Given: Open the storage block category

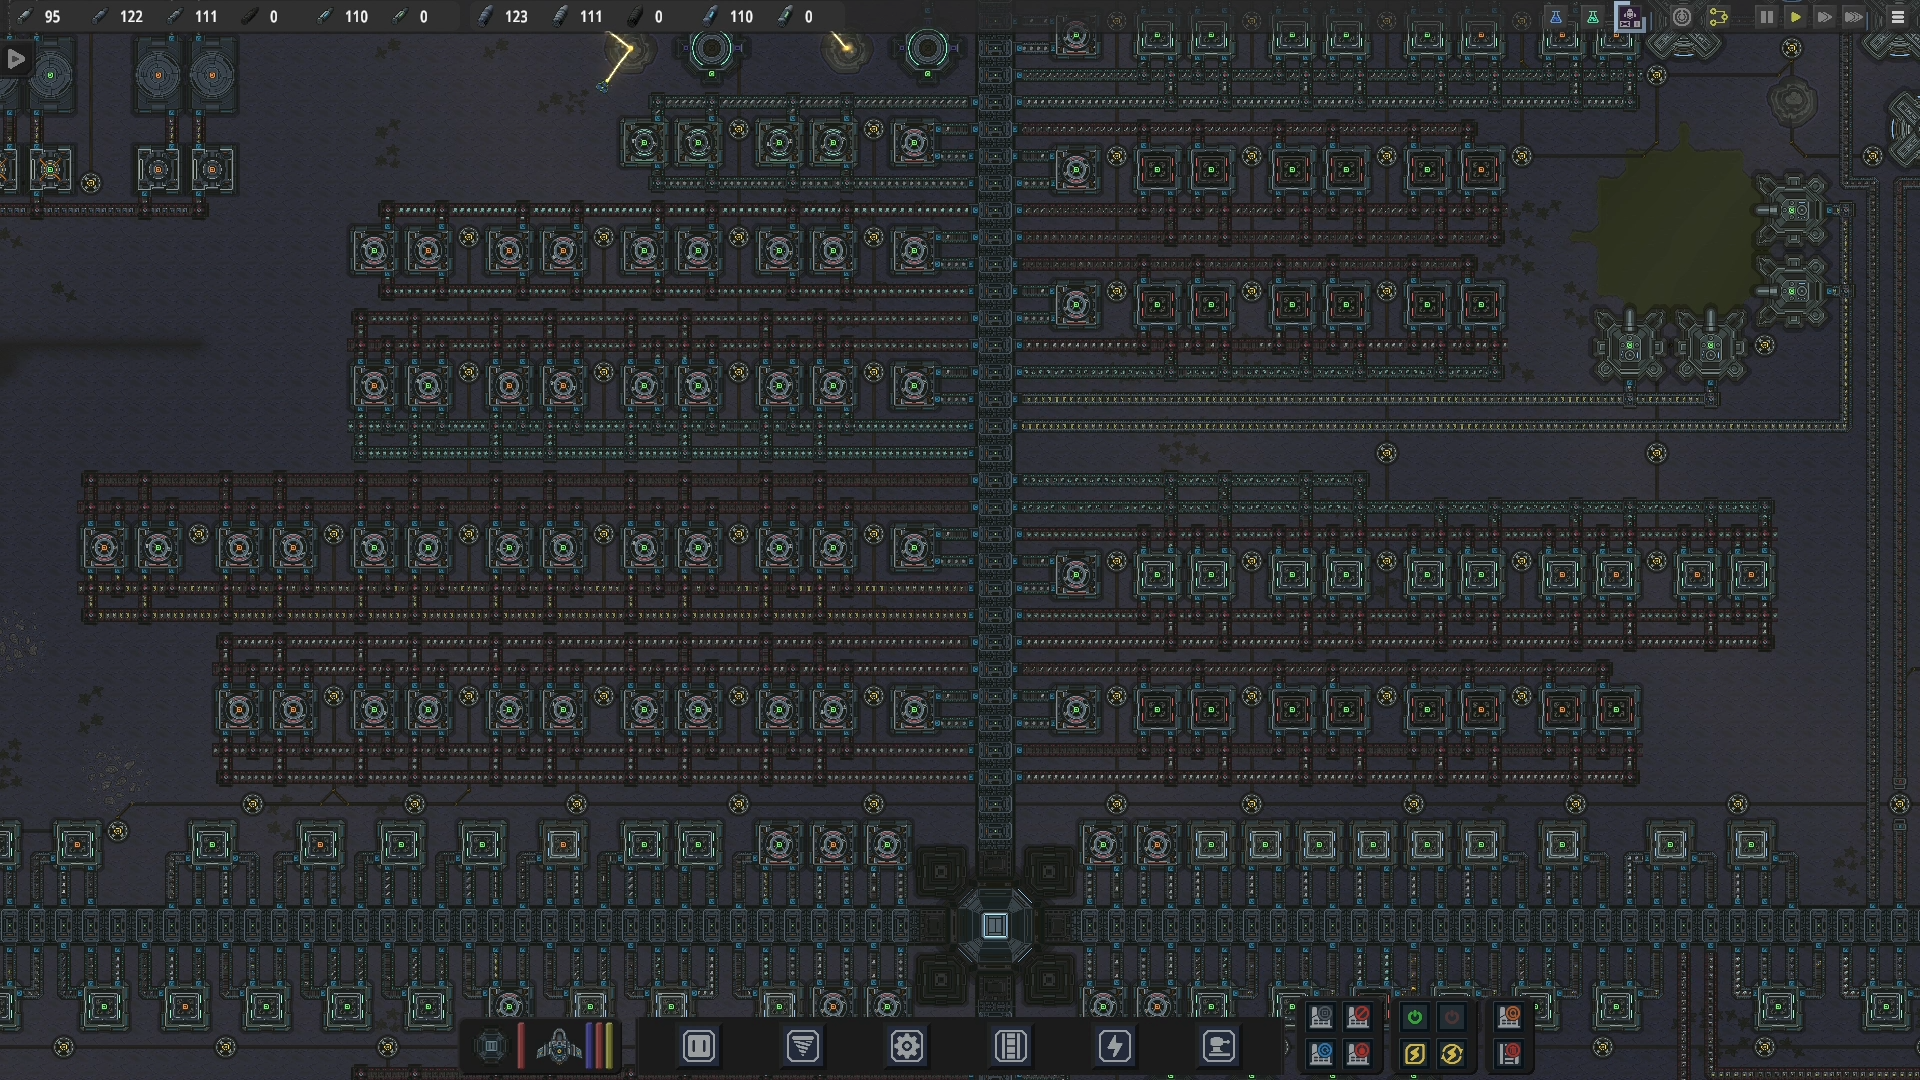Looking at the screenshot, I should [x=698, y=1047].
